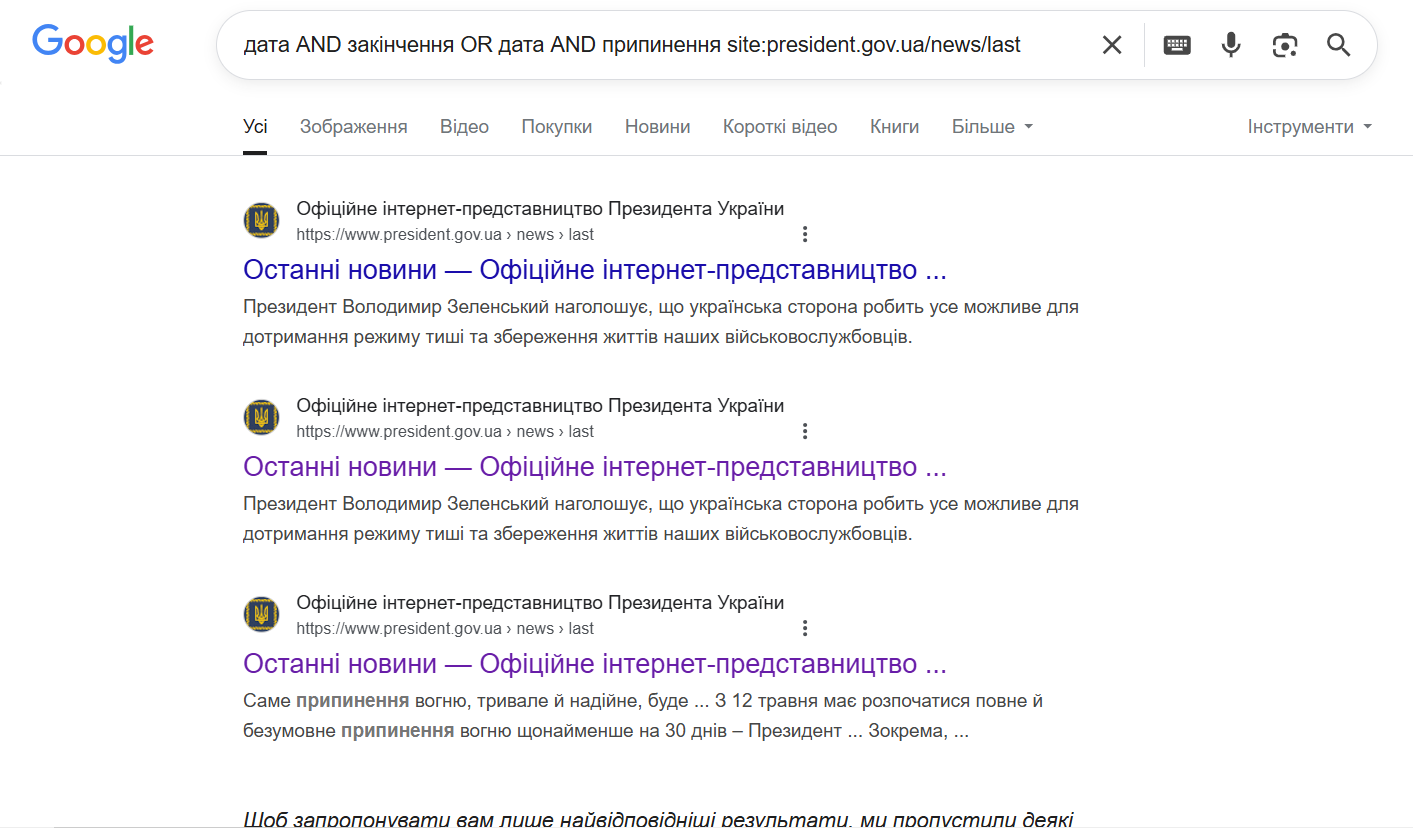The width and height of the screenshot is (1413, 828).
Task: Click the first result's trident favicon
Action: click(262, 221)
